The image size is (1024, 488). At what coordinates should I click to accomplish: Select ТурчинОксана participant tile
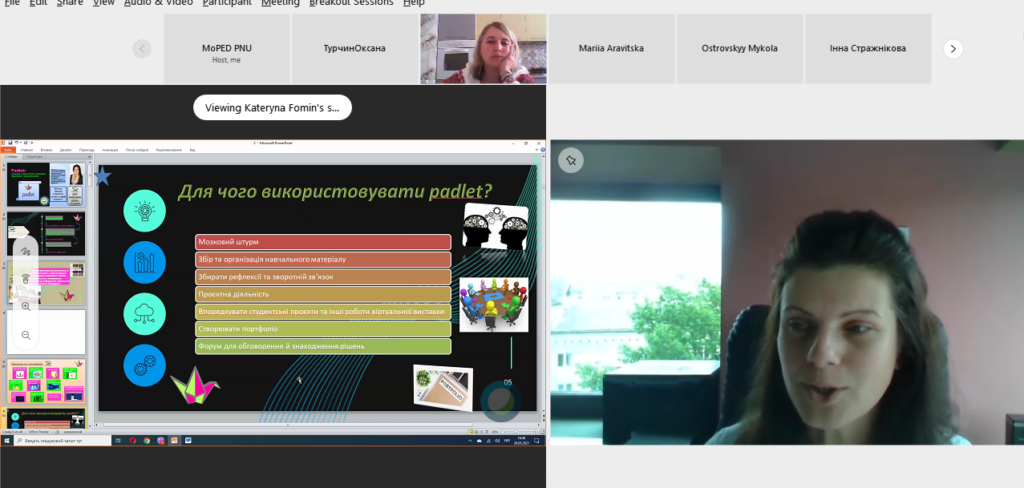point(355,48)
